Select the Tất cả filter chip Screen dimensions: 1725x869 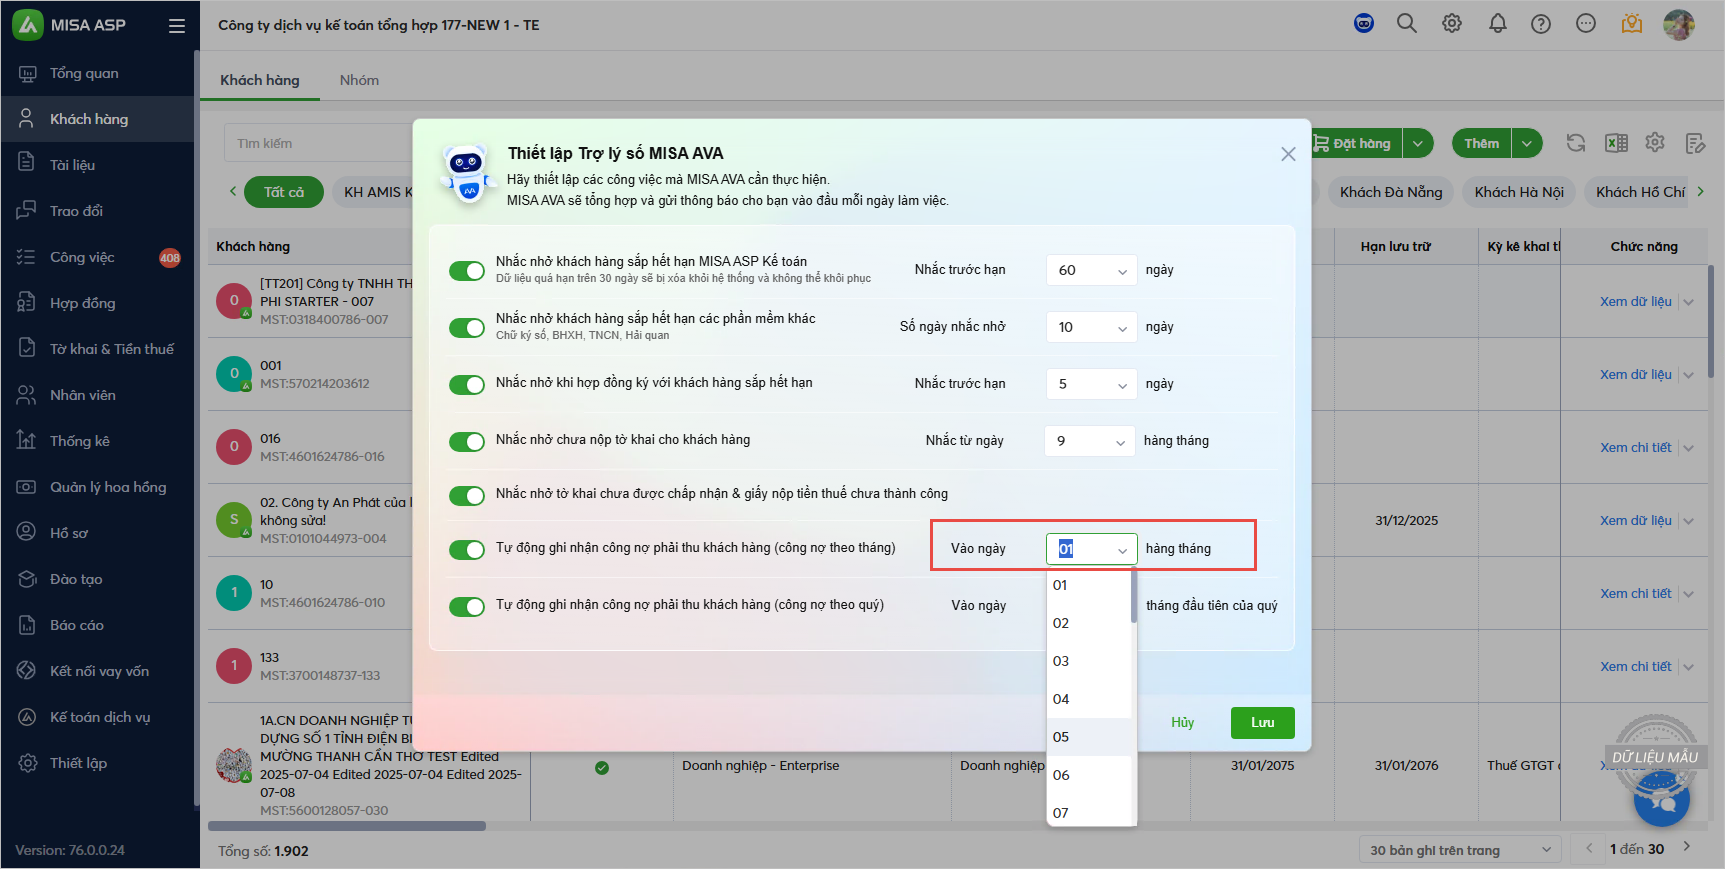(284, 192)
